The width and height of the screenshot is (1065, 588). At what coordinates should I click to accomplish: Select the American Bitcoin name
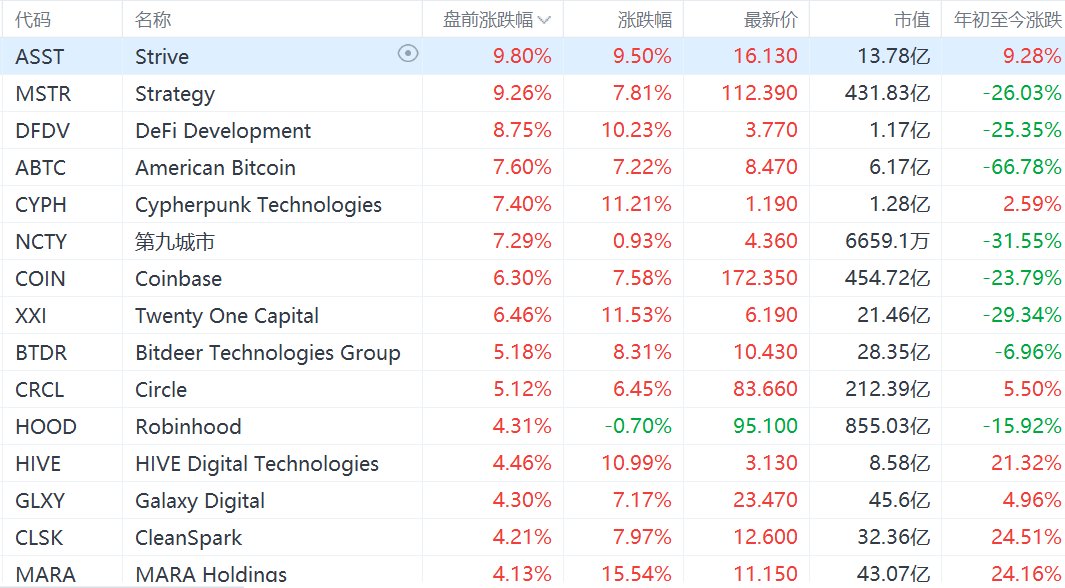click(x=215, y=167)
